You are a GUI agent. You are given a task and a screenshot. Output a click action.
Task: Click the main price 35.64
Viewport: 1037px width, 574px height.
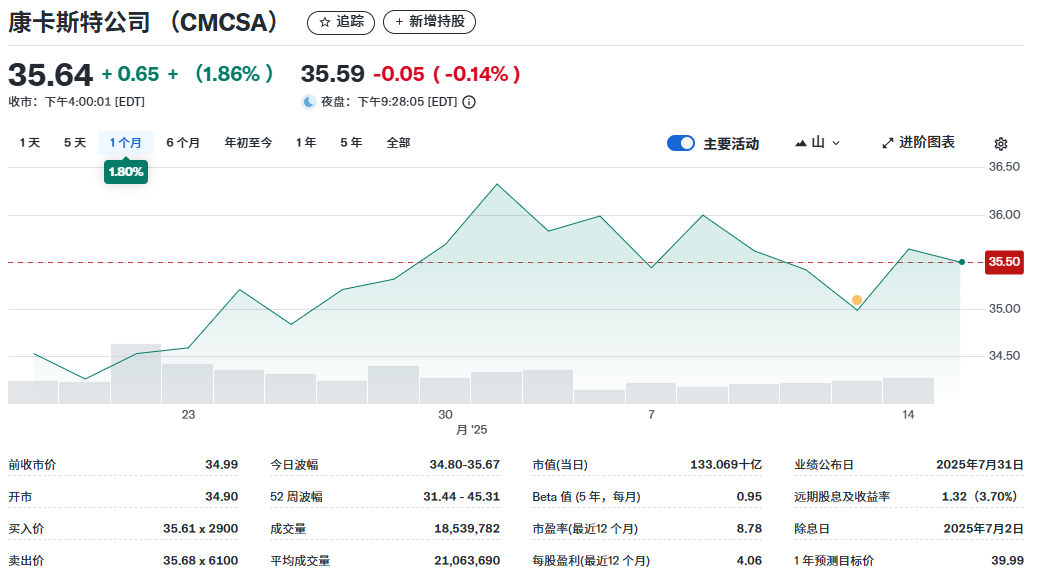[50, 75]
